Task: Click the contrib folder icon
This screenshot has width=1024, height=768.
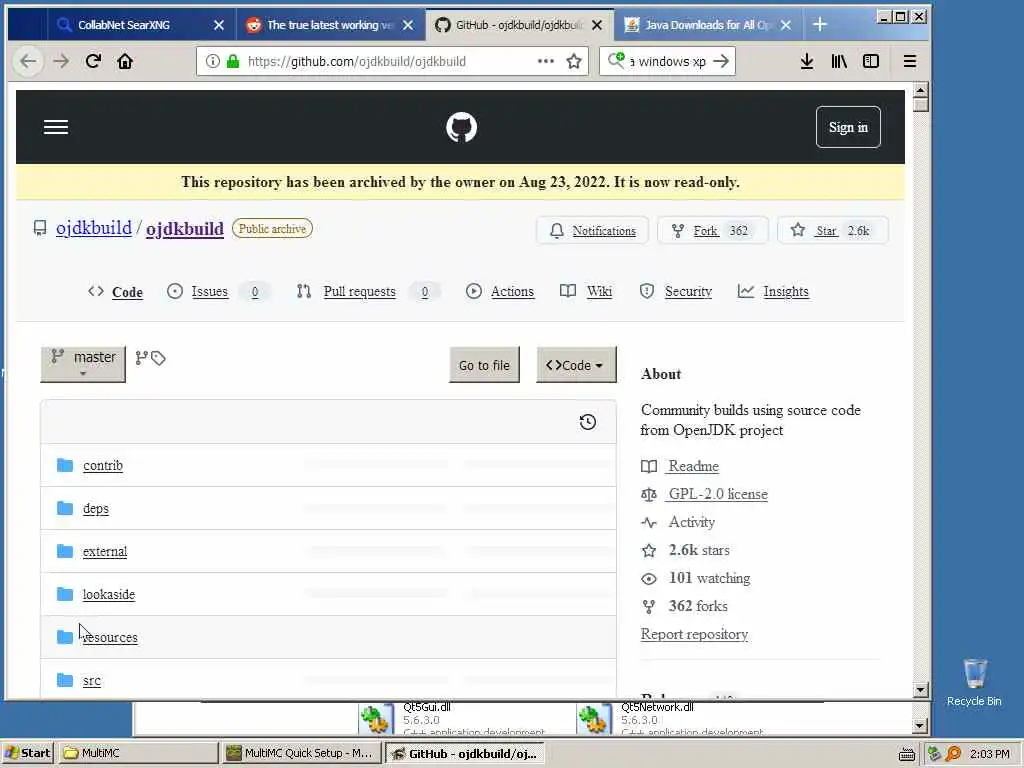Action: (65, 465)
